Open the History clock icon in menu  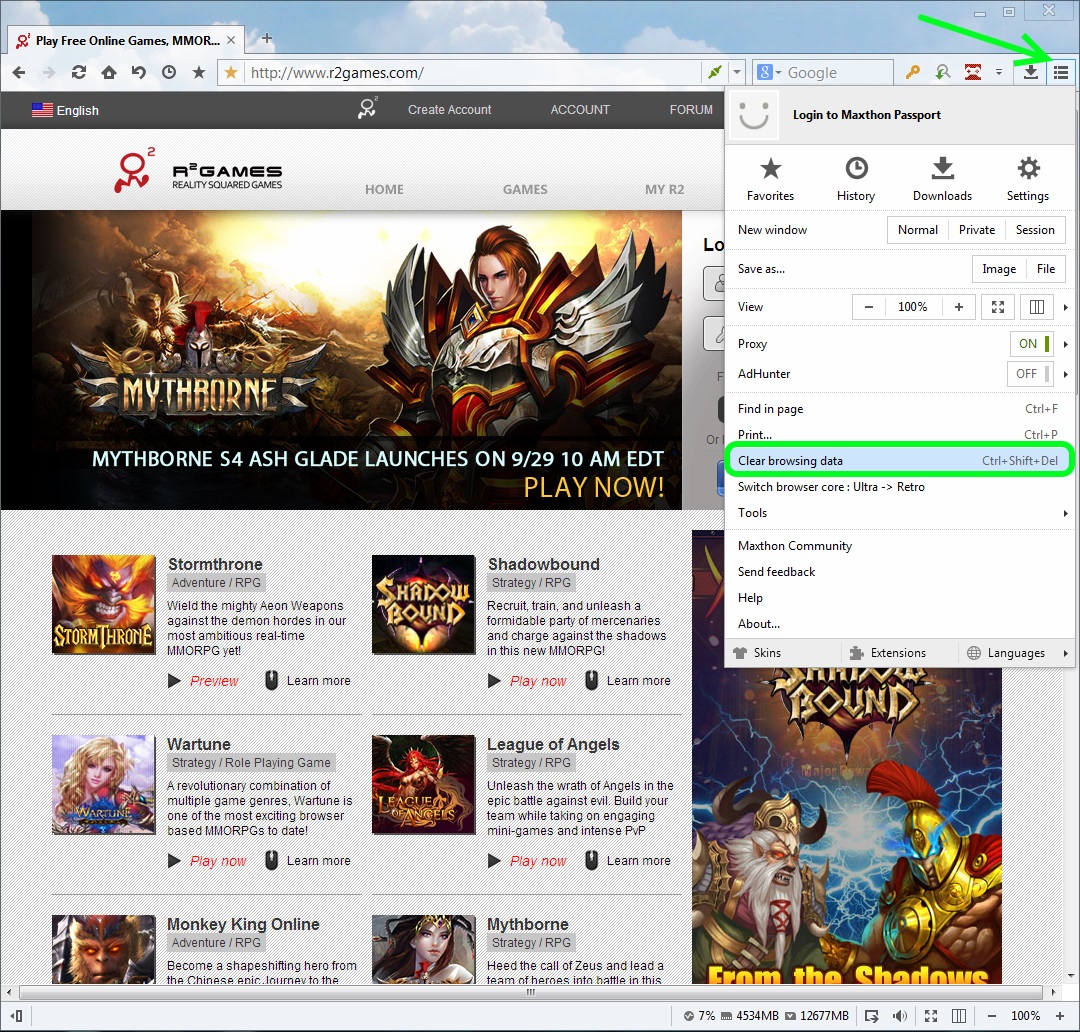point(856,179)
